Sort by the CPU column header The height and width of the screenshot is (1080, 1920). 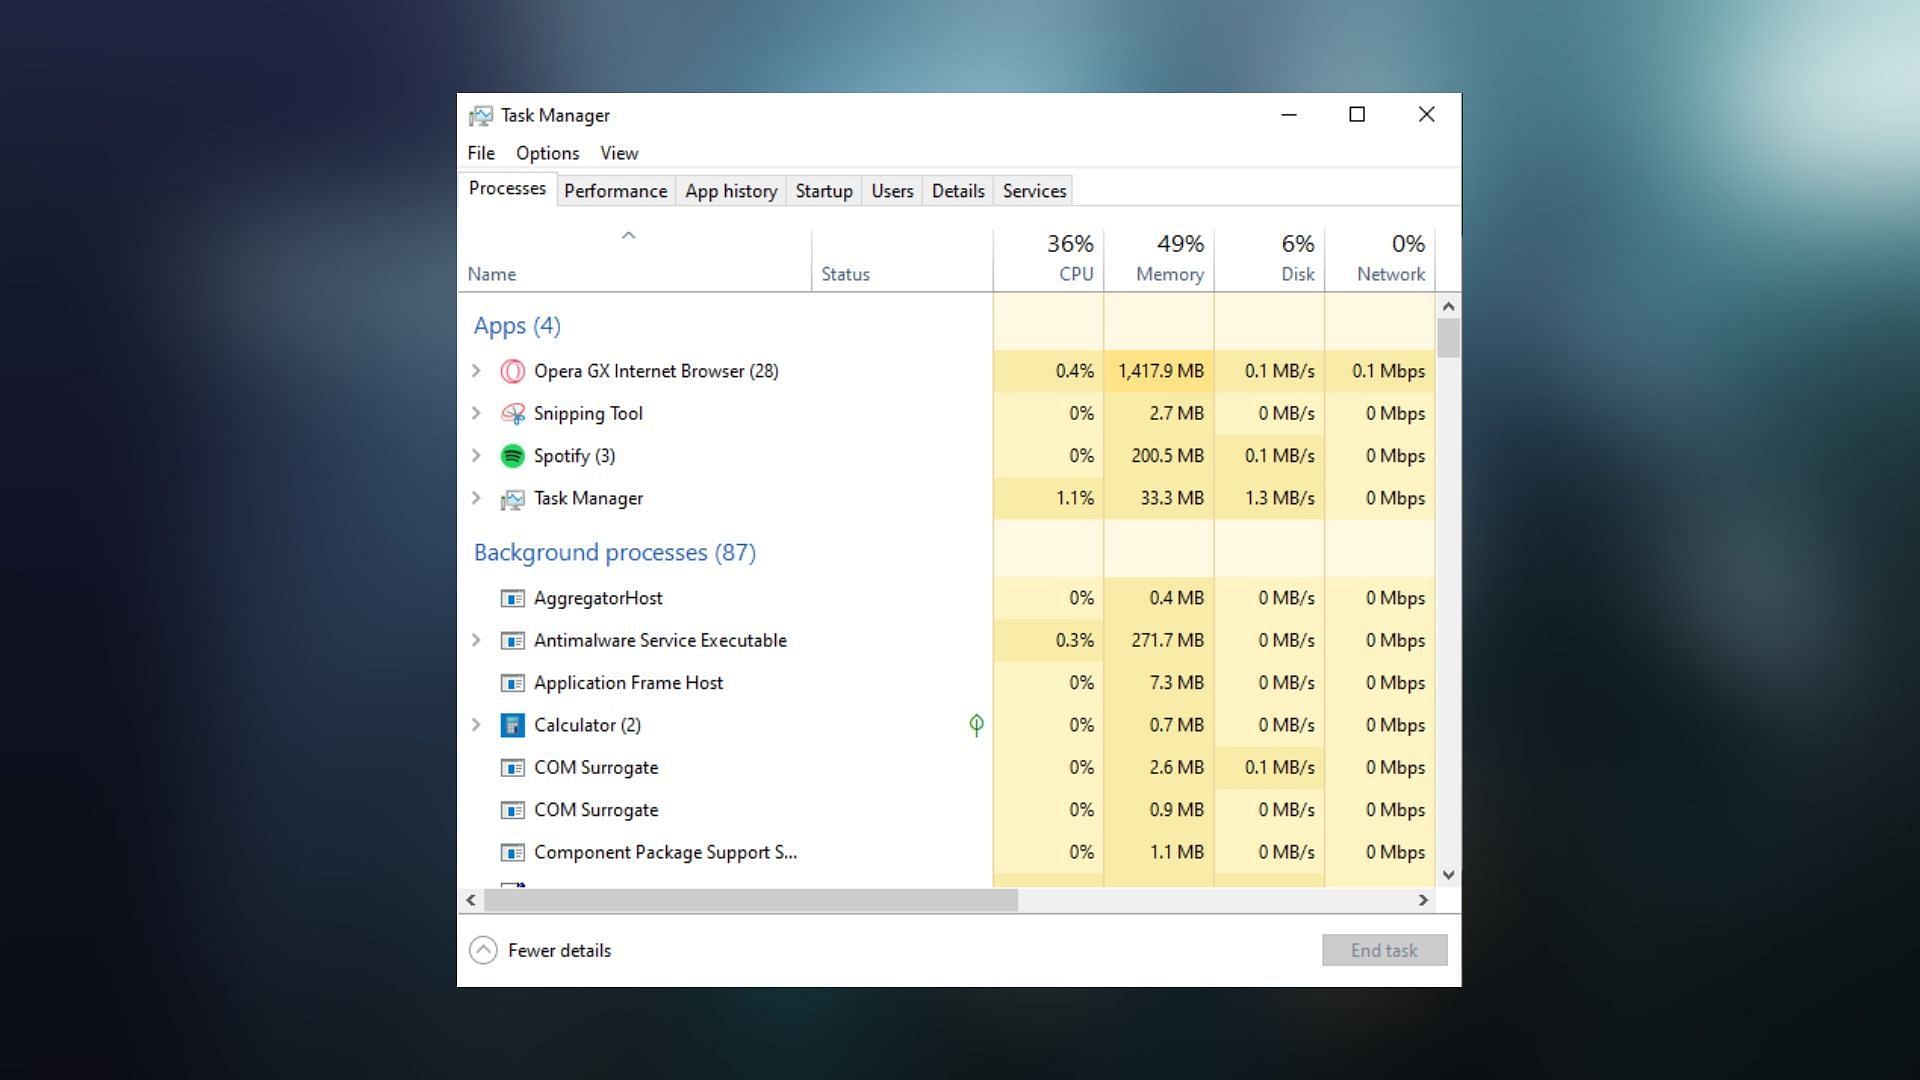point(1048,260)
